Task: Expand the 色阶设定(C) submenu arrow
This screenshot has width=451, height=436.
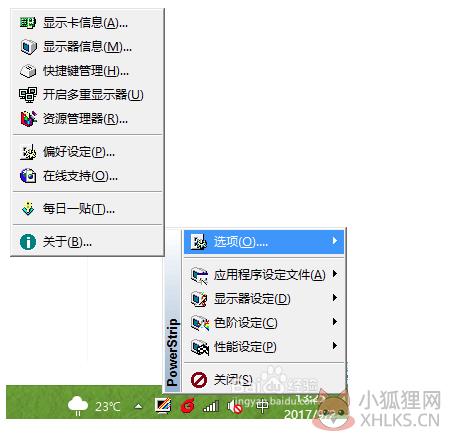Action: click(335, 322)
